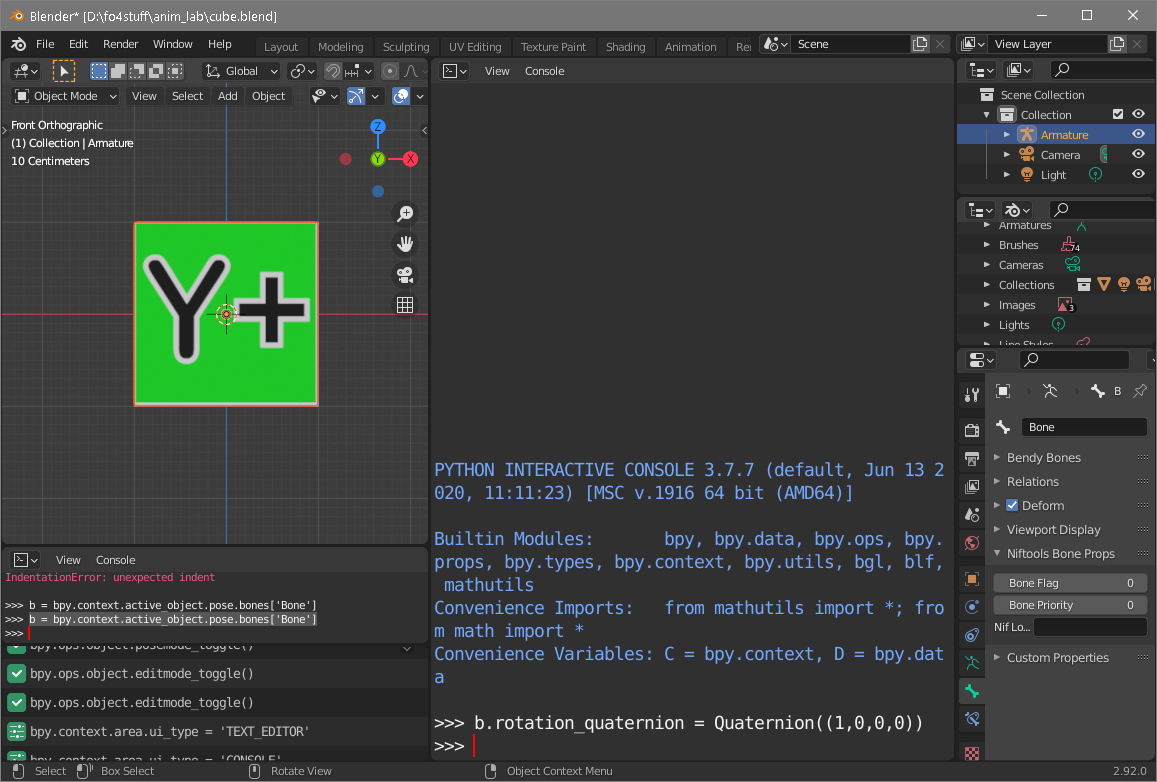Open the Object Mode dropdown
The width and height of the screenshot is (1157, 782).
pos(66,96)
